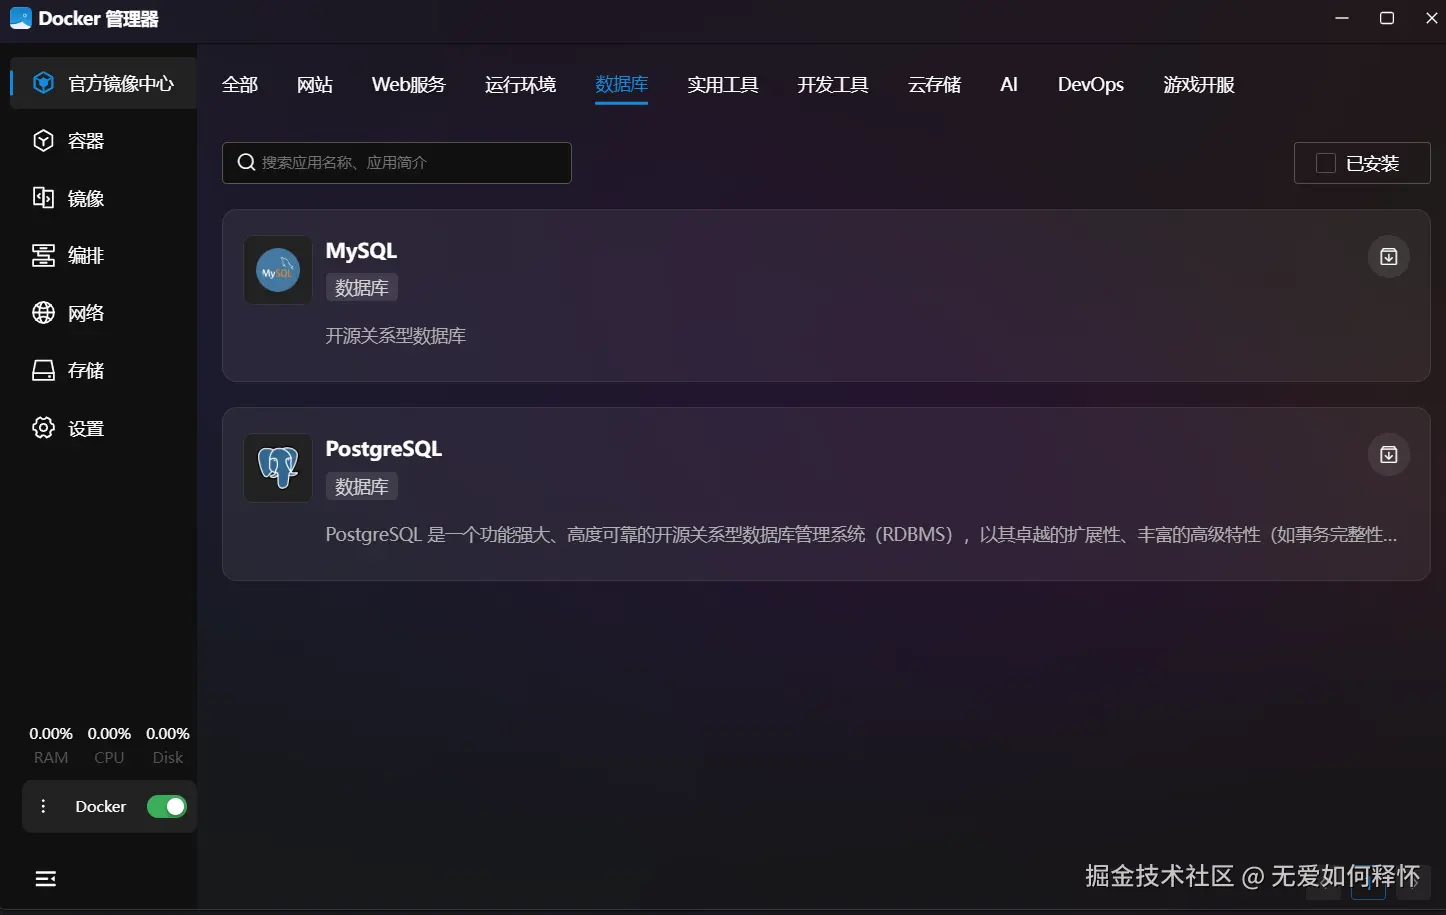Screen dimensions: 1446x915
Task: Collapse the sidebar with bottom menu icon
Action: (x=46, y=879)
